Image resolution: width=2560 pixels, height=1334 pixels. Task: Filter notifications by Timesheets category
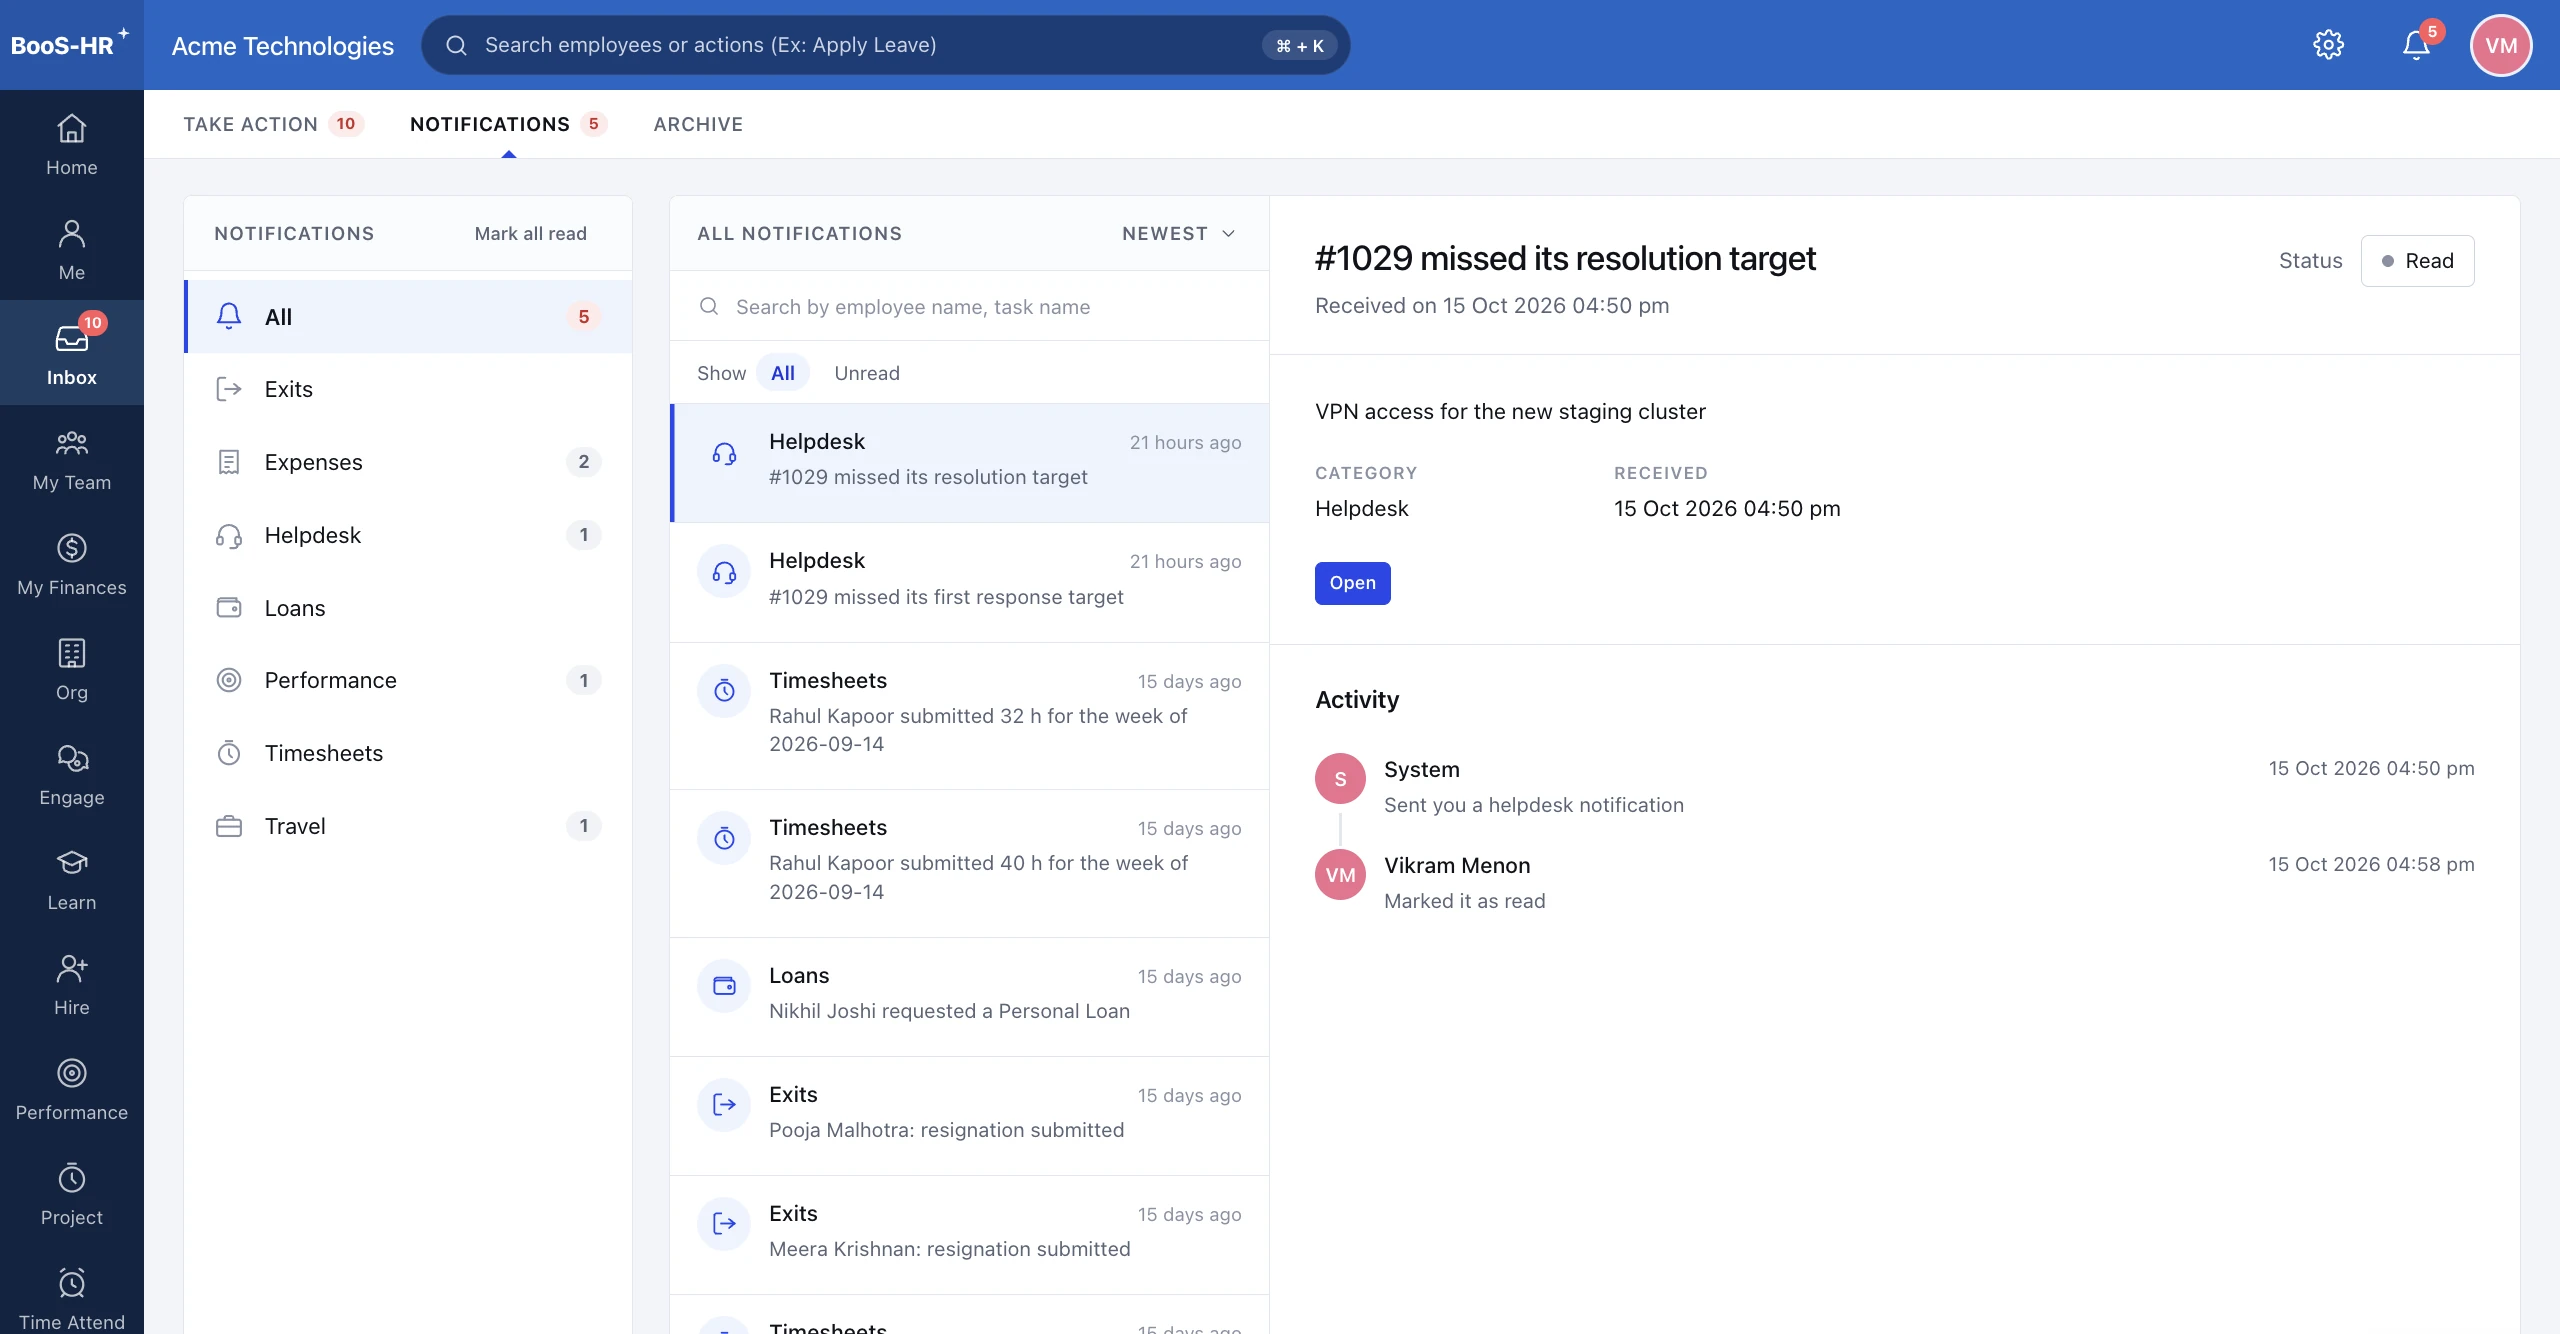[408, 753]
